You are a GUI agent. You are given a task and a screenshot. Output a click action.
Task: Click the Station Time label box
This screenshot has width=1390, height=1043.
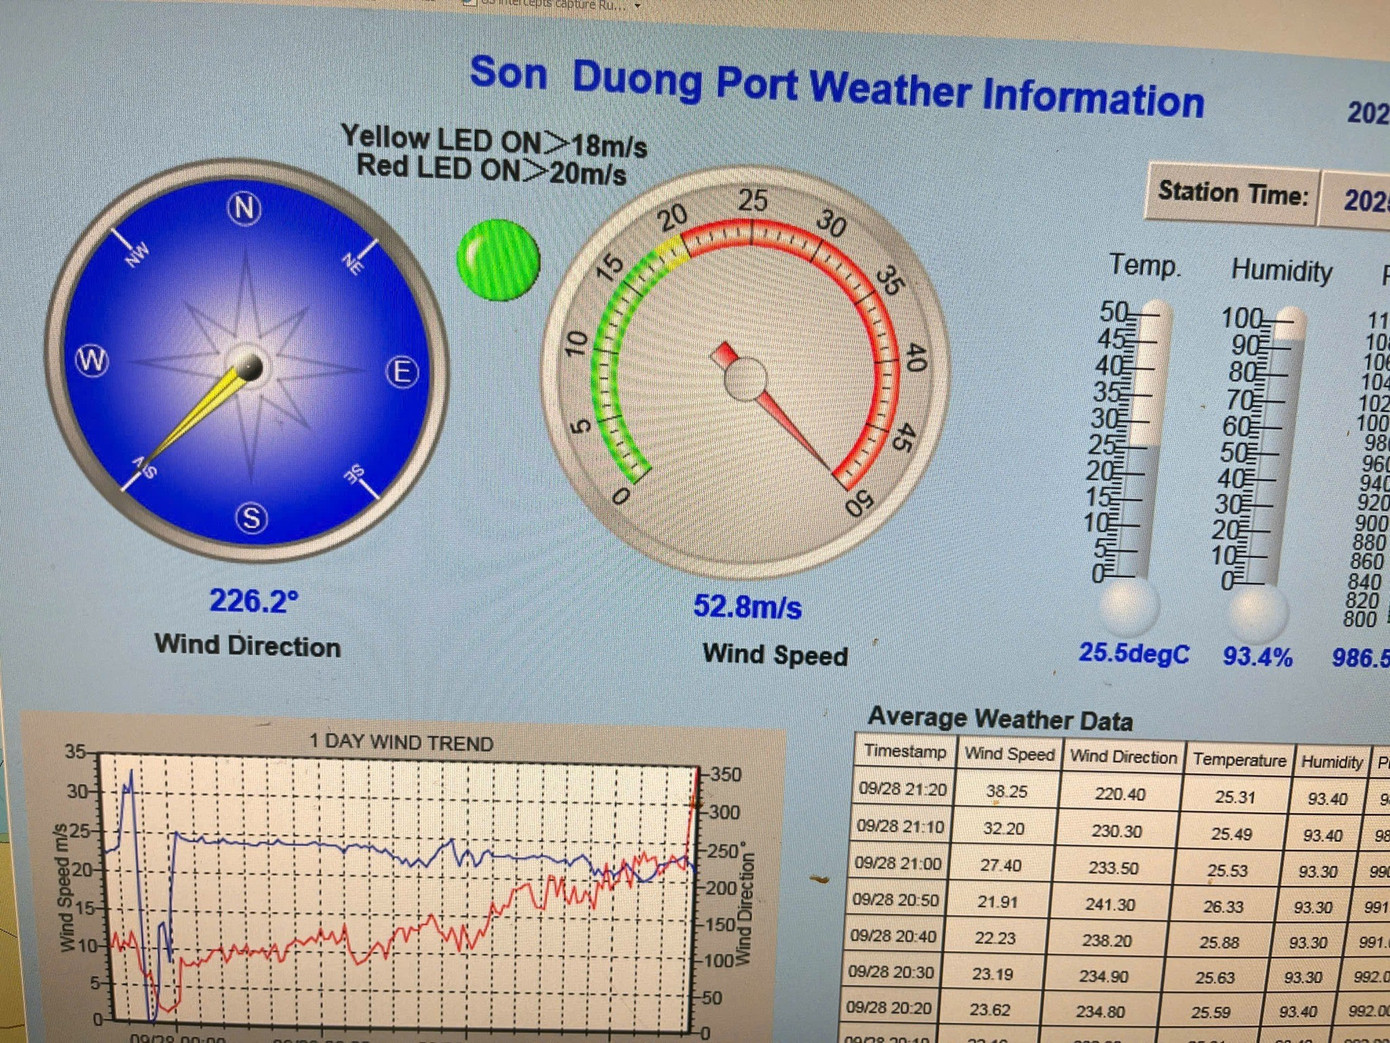point(1232,193)
